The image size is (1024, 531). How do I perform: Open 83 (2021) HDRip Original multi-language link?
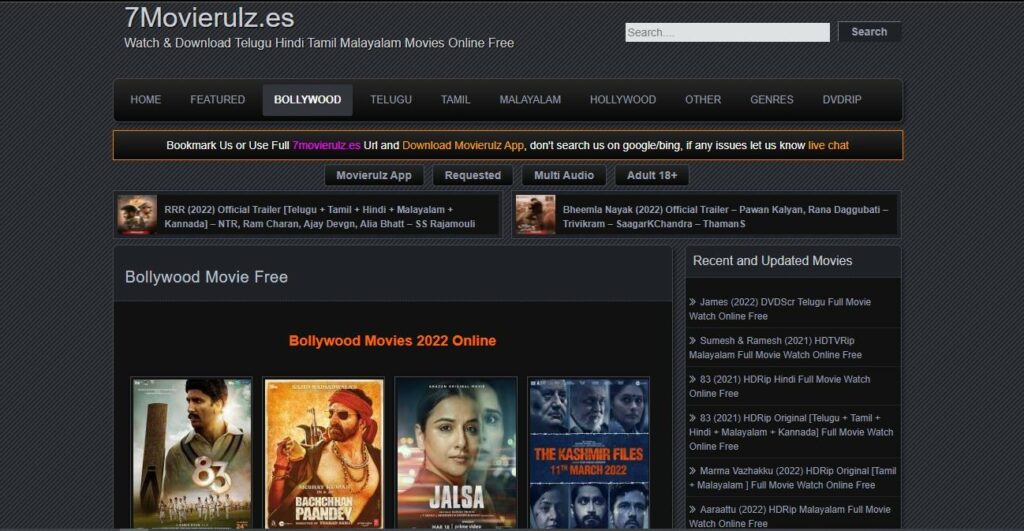[791, 432]
